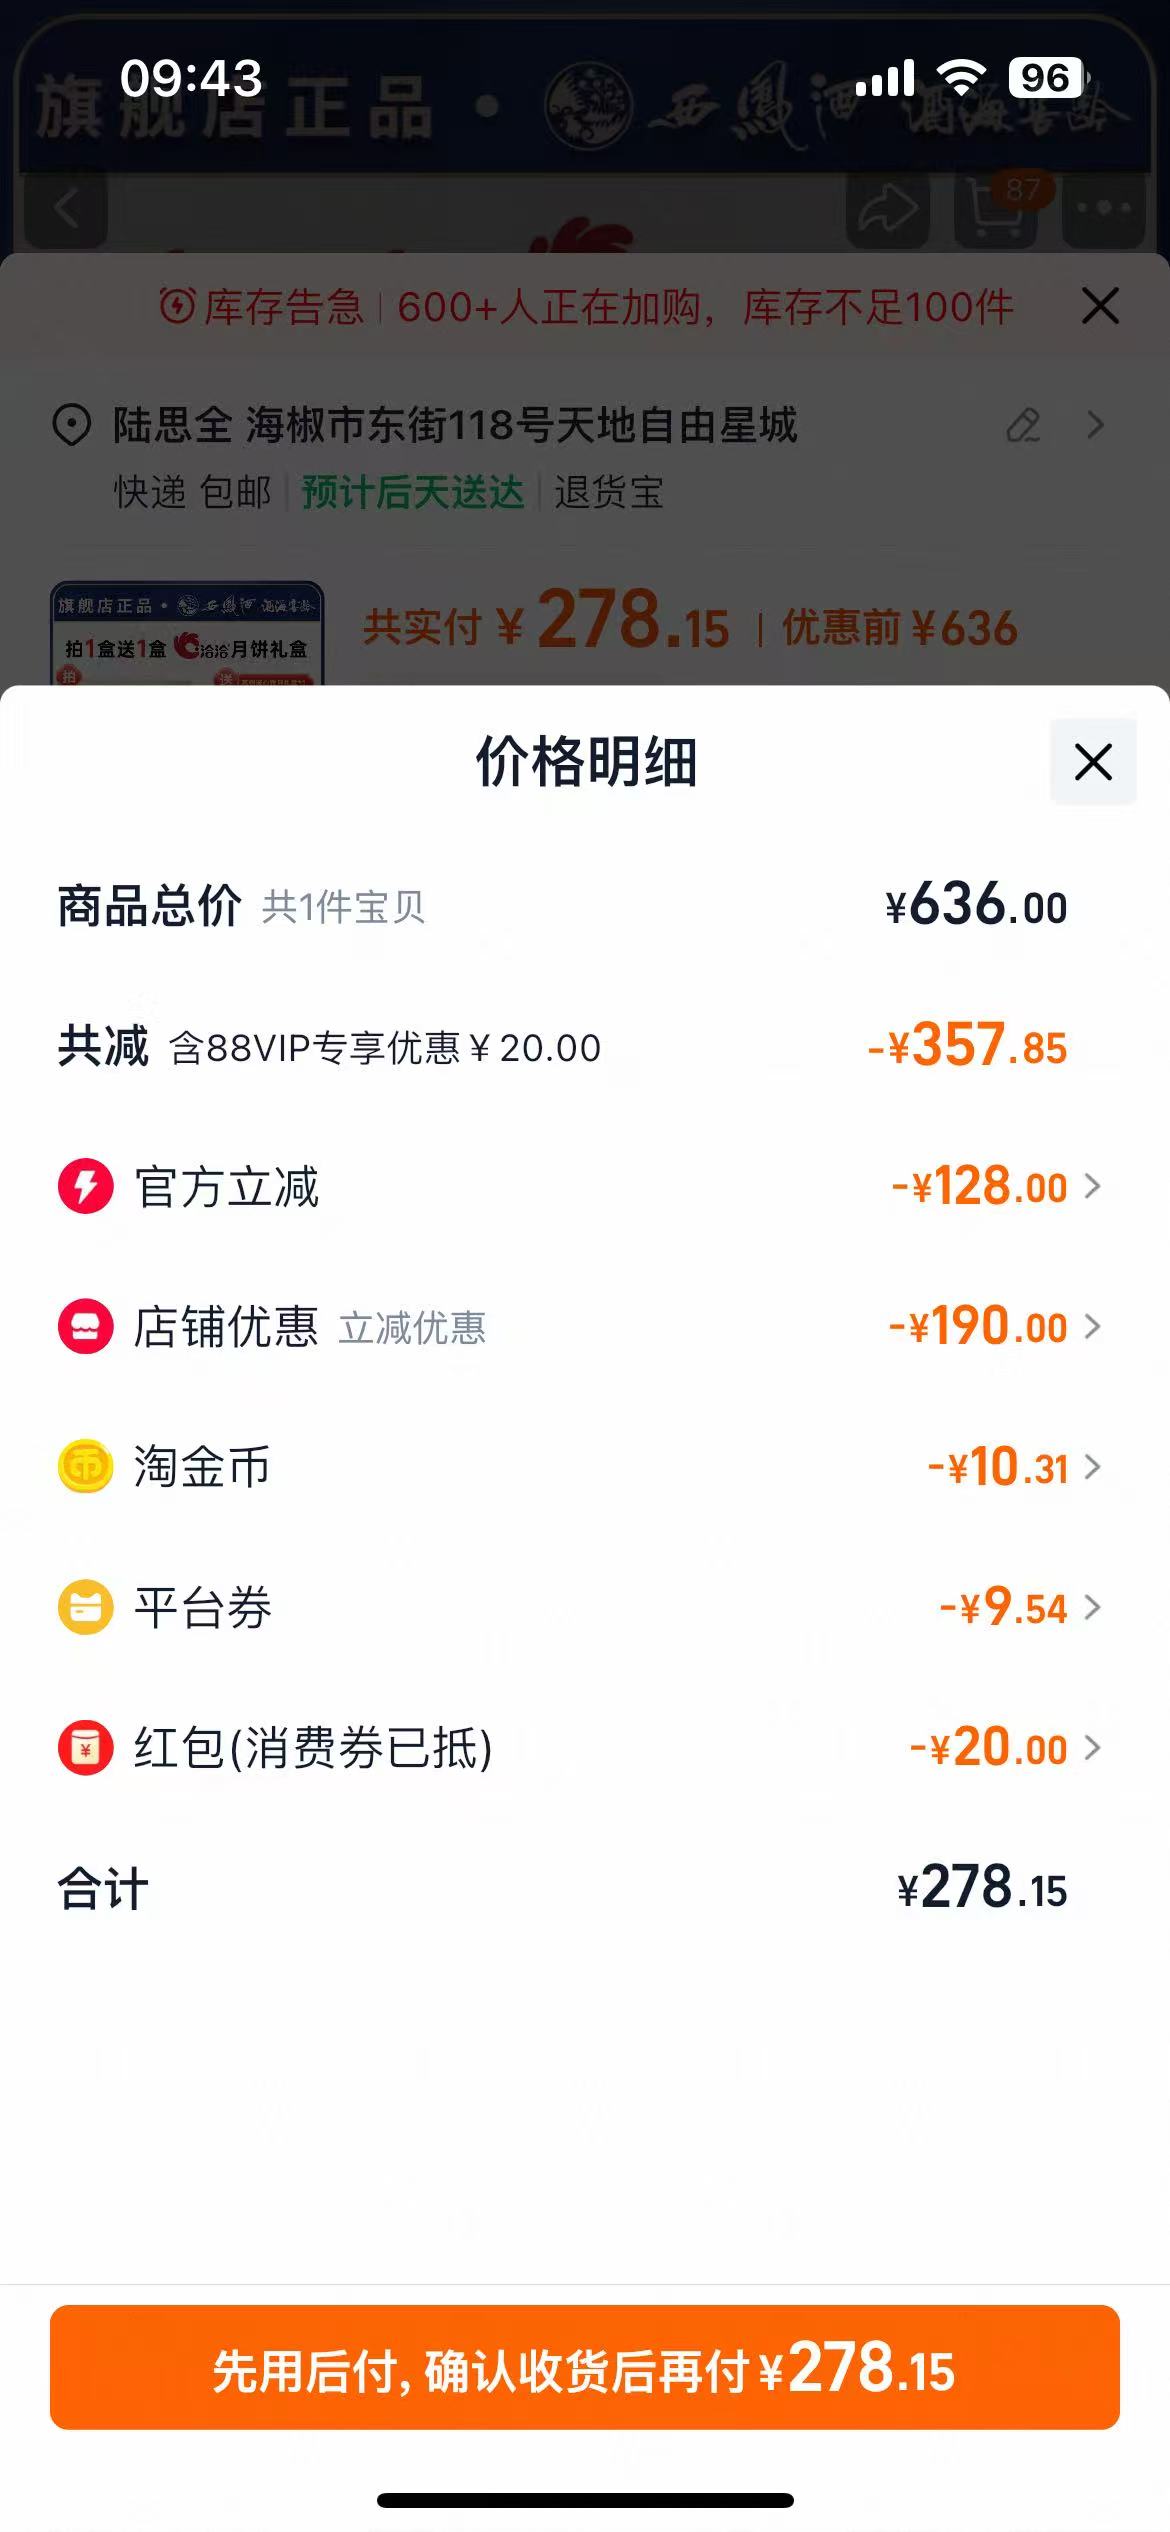Go back using the header back arrow
Viewport: 1170px width, 2532px height.
[x=66, y=209]
